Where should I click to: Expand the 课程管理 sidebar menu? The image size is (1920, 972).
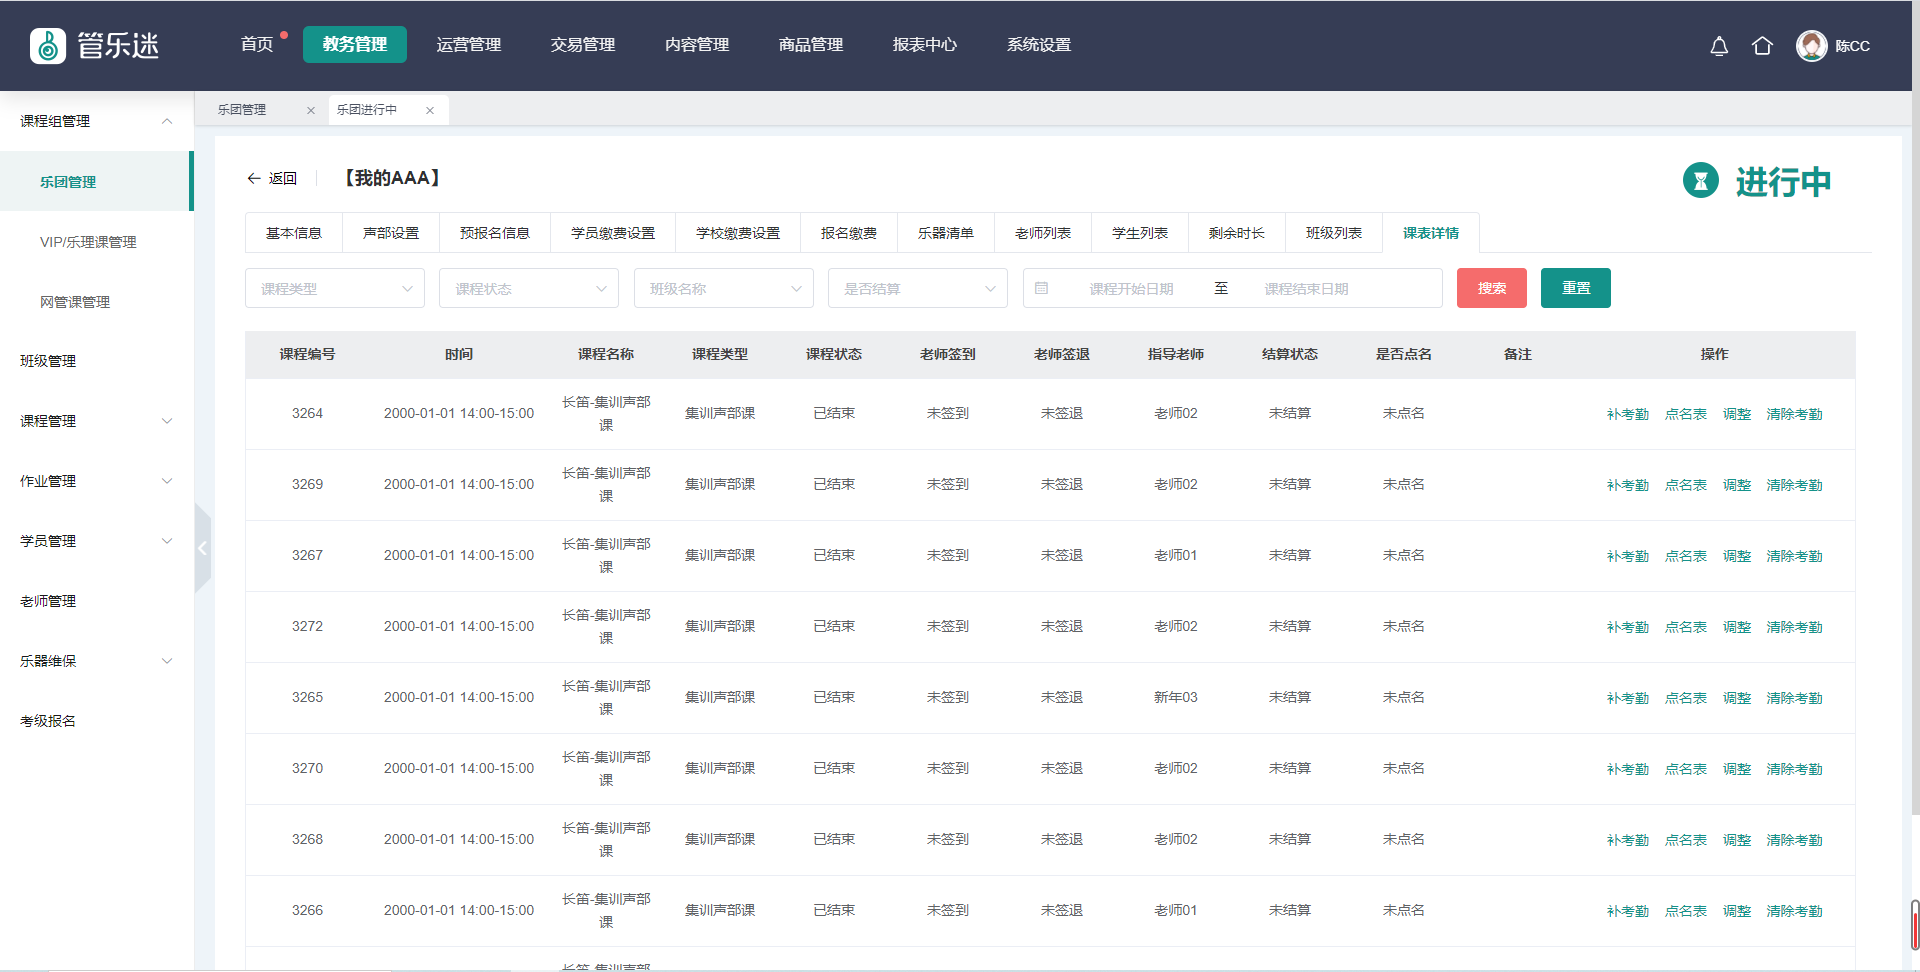tap(96, 421)
